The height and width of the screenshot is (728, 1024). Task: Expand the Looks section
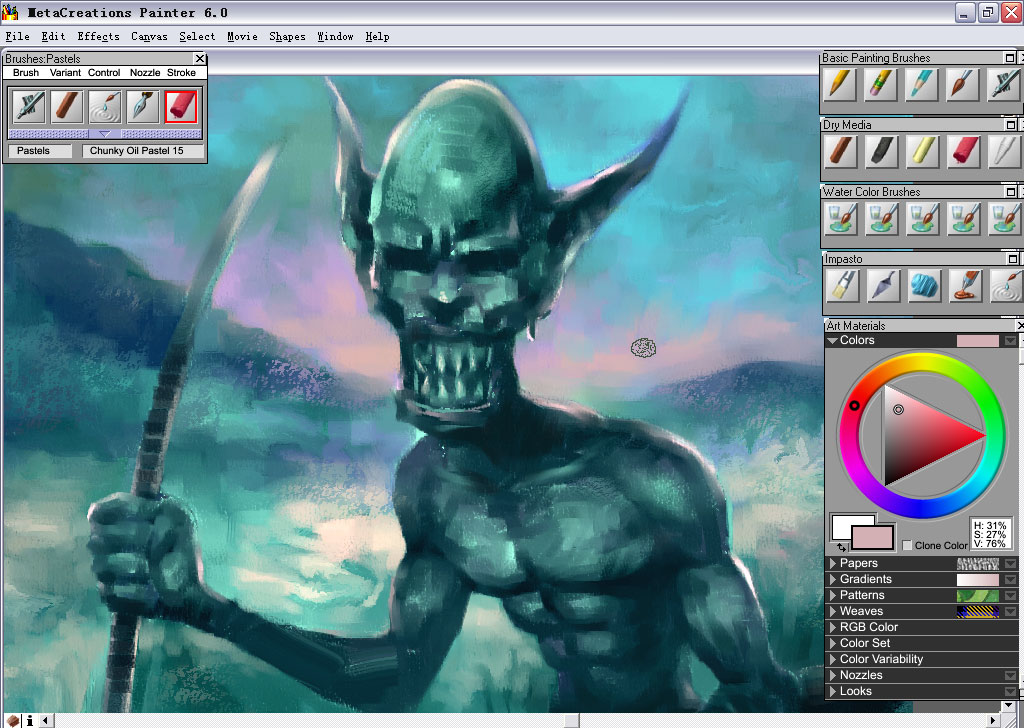tap(833, 691)
